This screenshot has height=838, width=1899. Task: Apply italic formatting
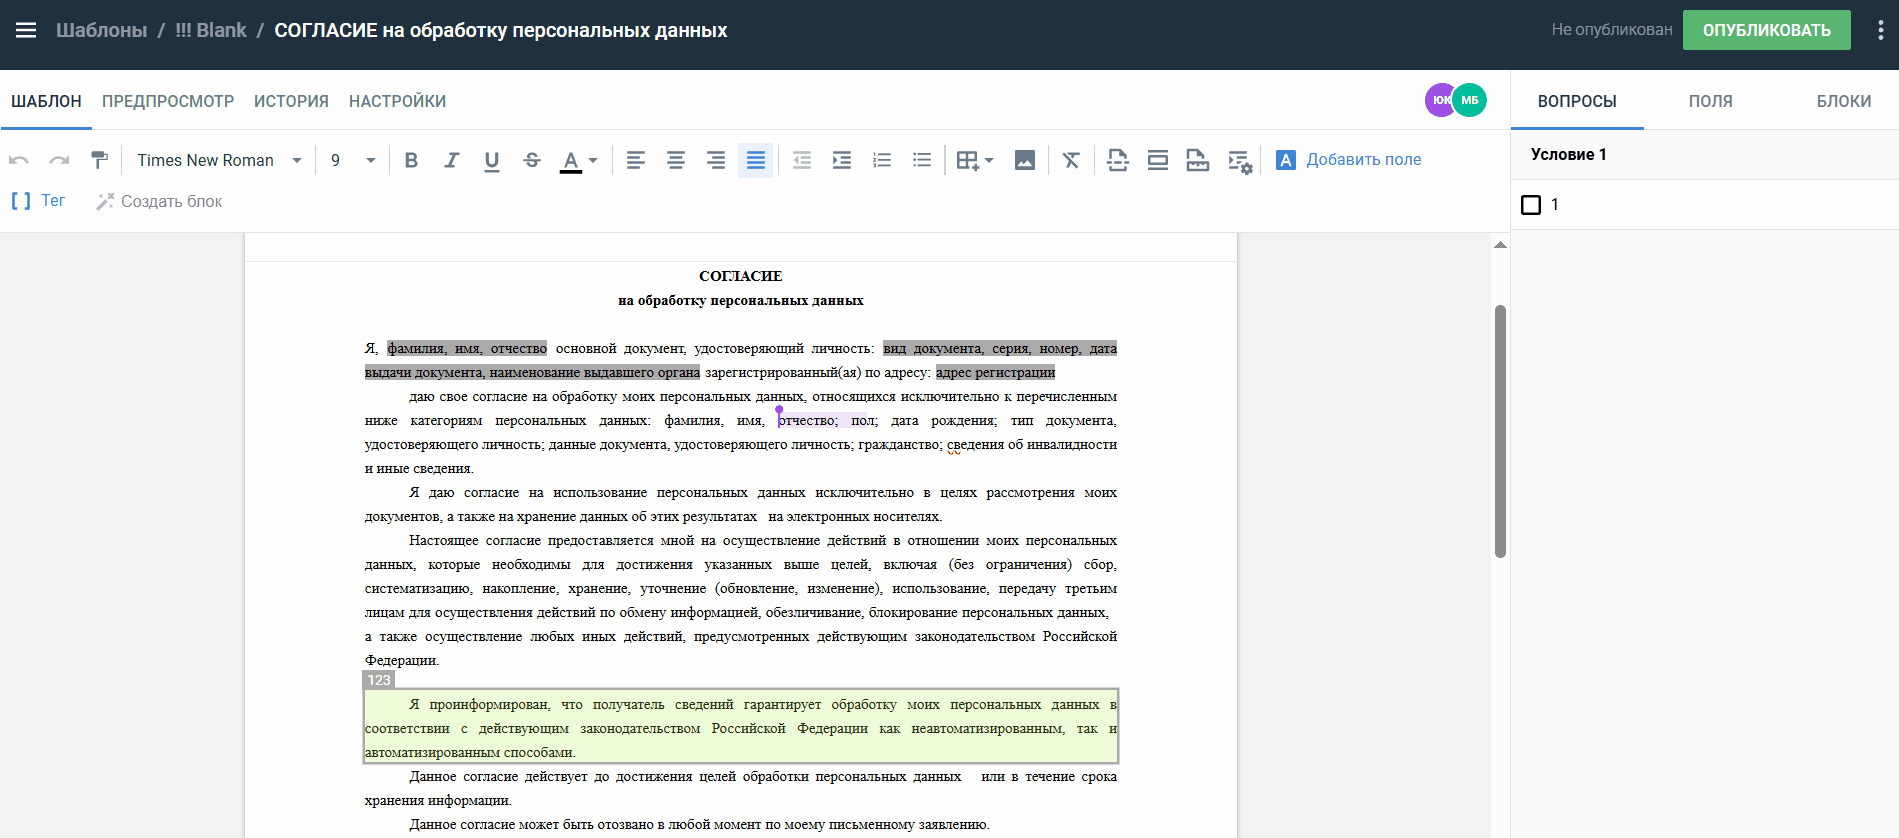(452, 160)
